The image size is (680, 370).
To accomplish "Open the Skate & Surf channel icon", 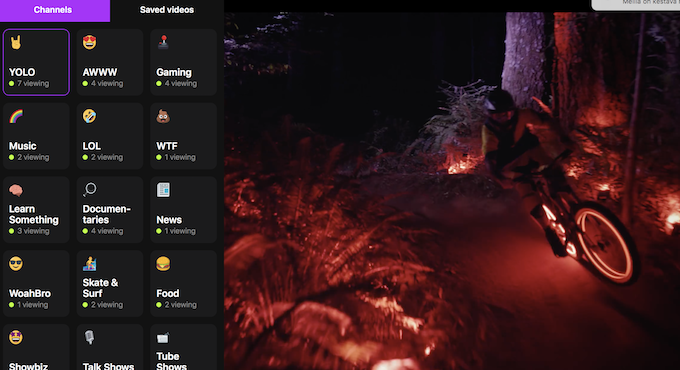I will point(89,263).
